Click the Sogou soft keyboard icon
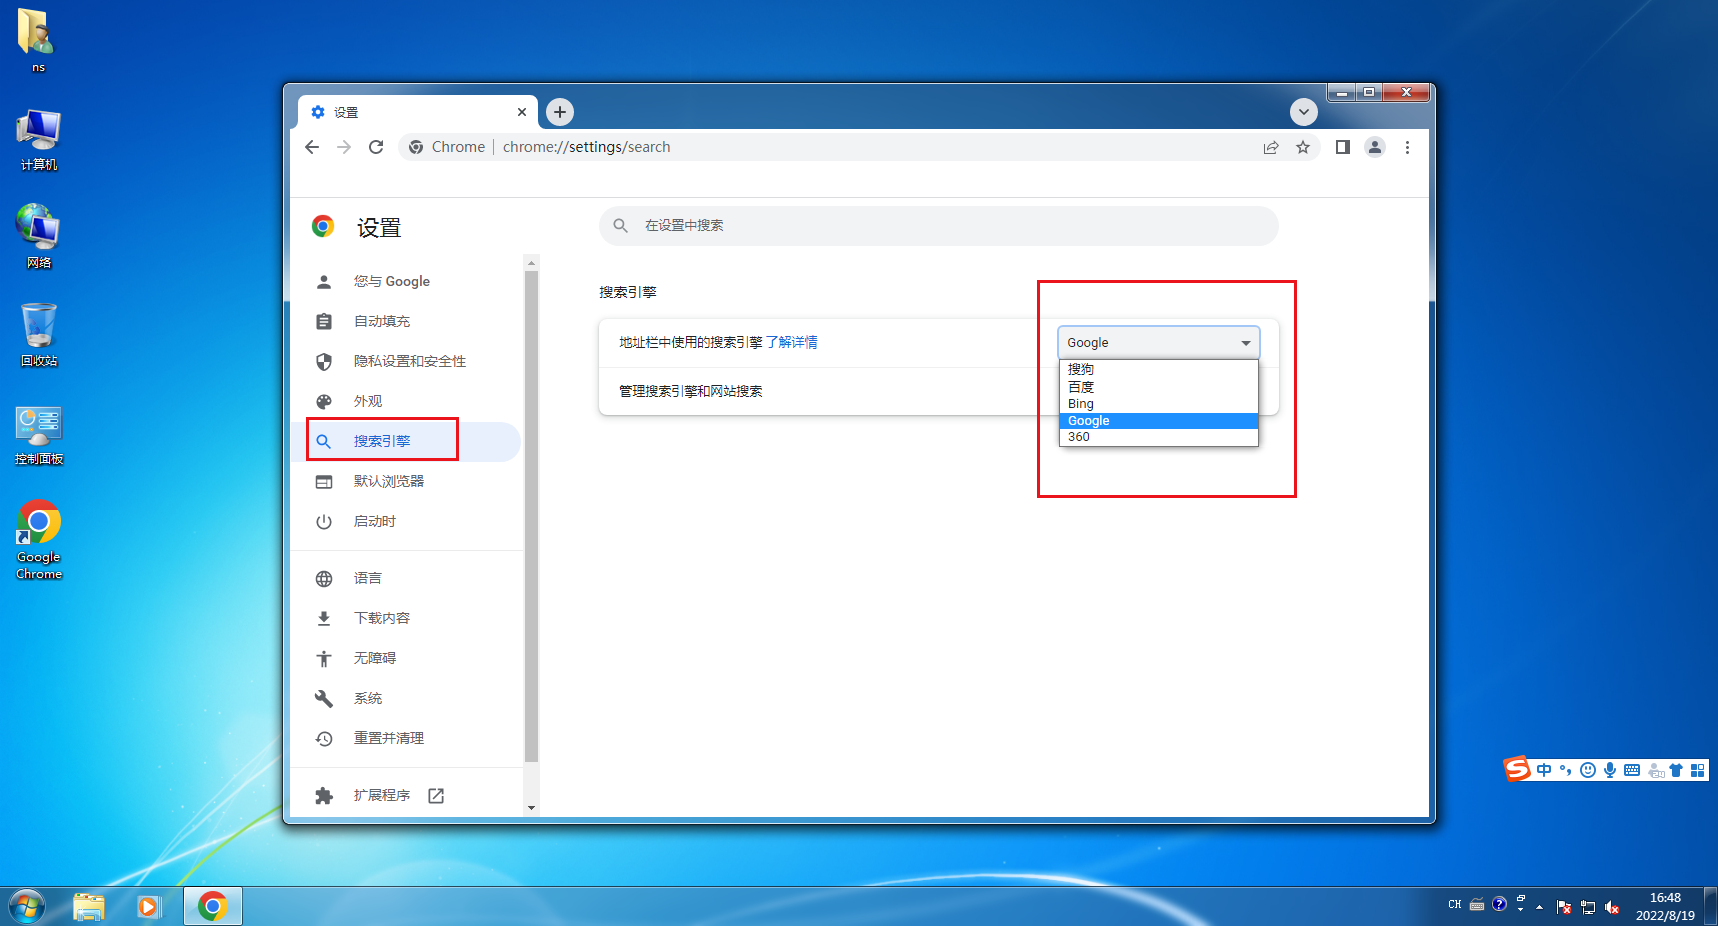Screen dimensions: 1718x926 coord(1632,770)
